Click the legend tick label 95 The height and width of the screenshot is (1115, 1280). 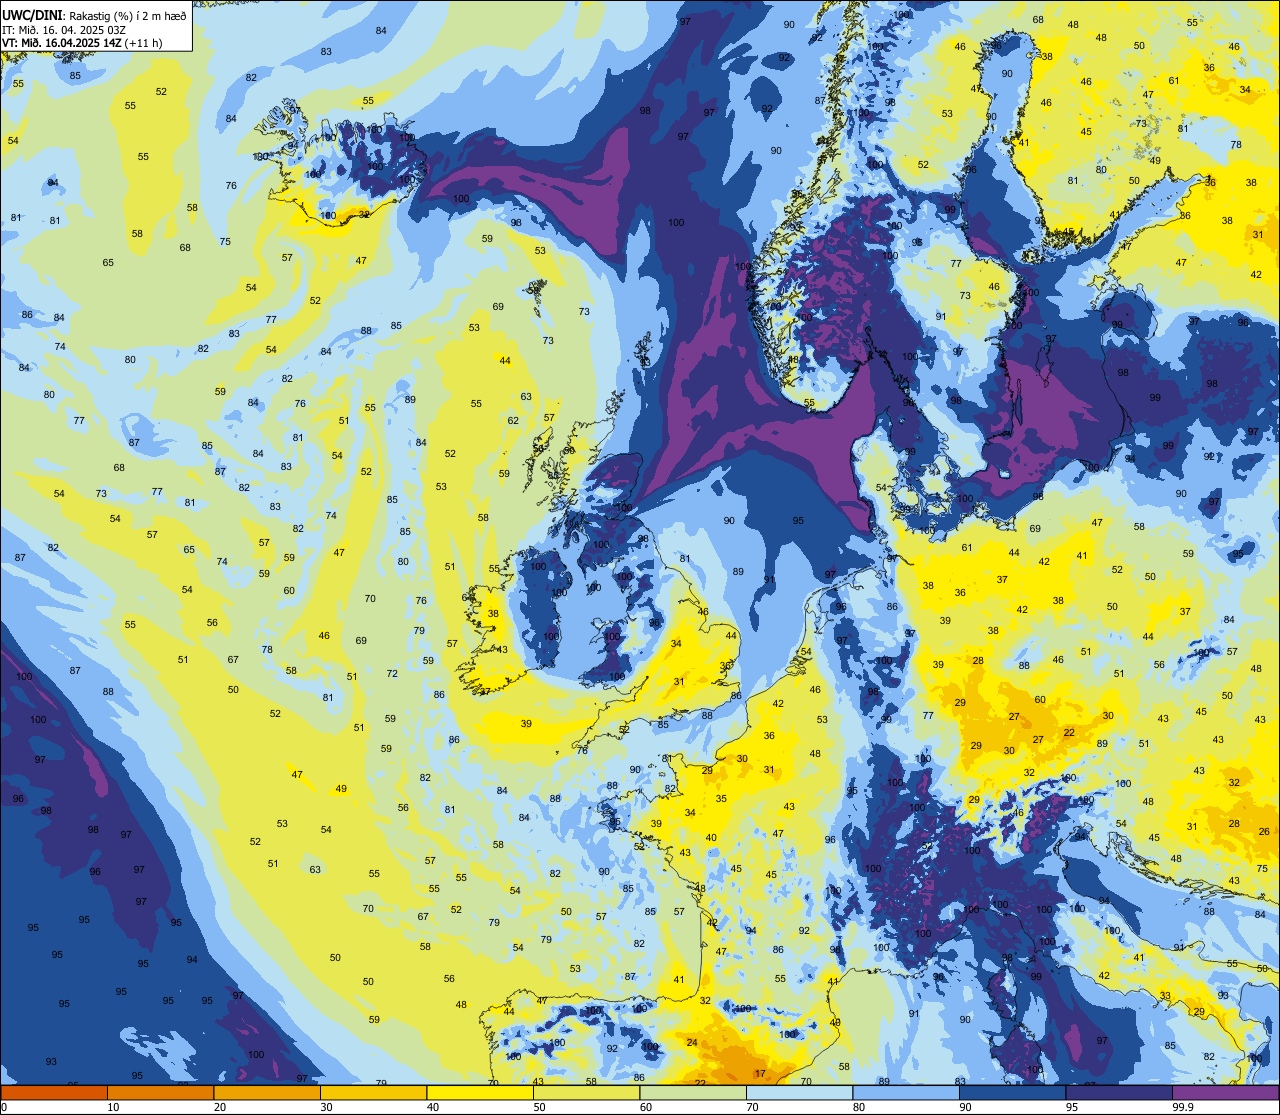click(x=1072, y=1107)
